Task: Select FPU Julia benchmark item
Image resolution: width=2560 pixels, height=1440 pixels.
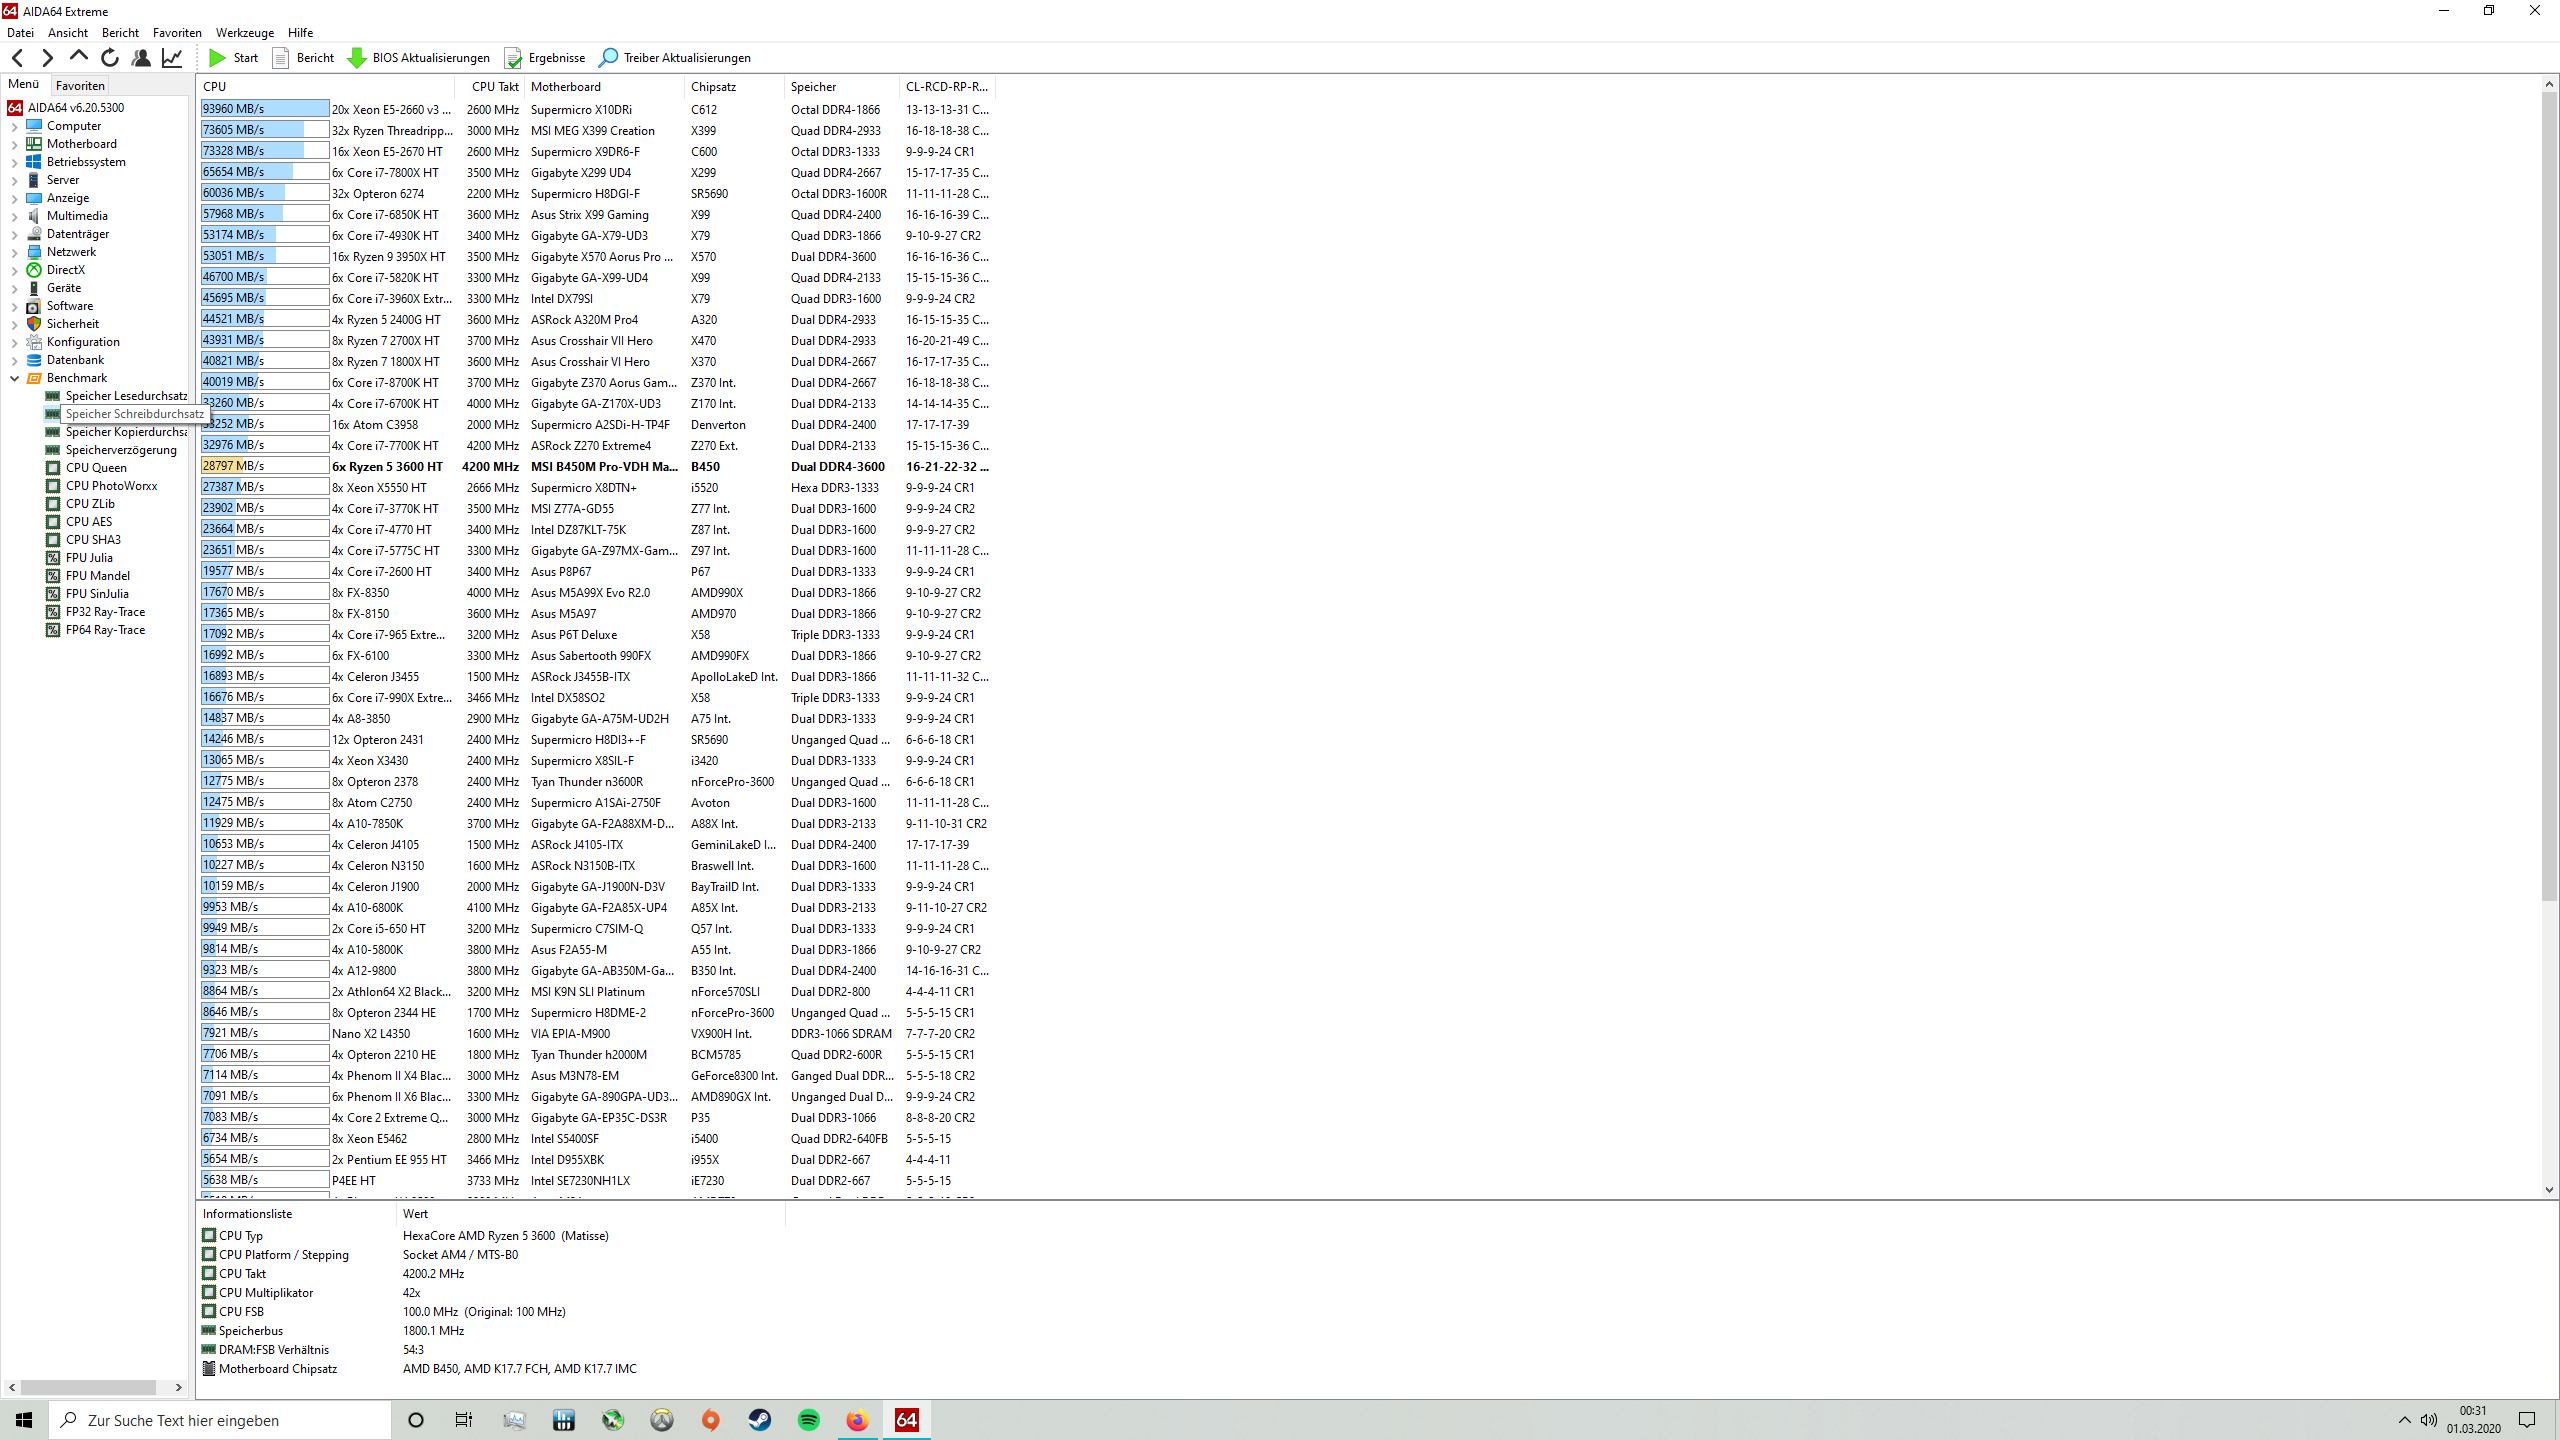Action: pyautogui.click(x=89, y=558)
